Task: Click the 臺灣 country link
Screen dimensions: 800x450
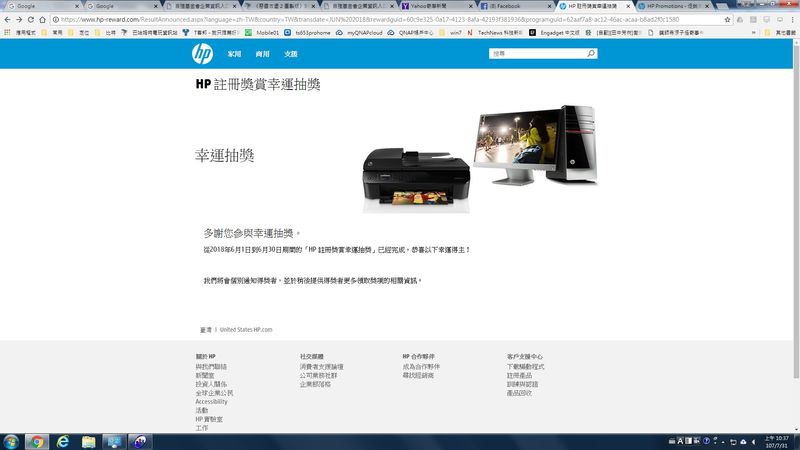Action: pyautogui.click(x=206, y=330)
